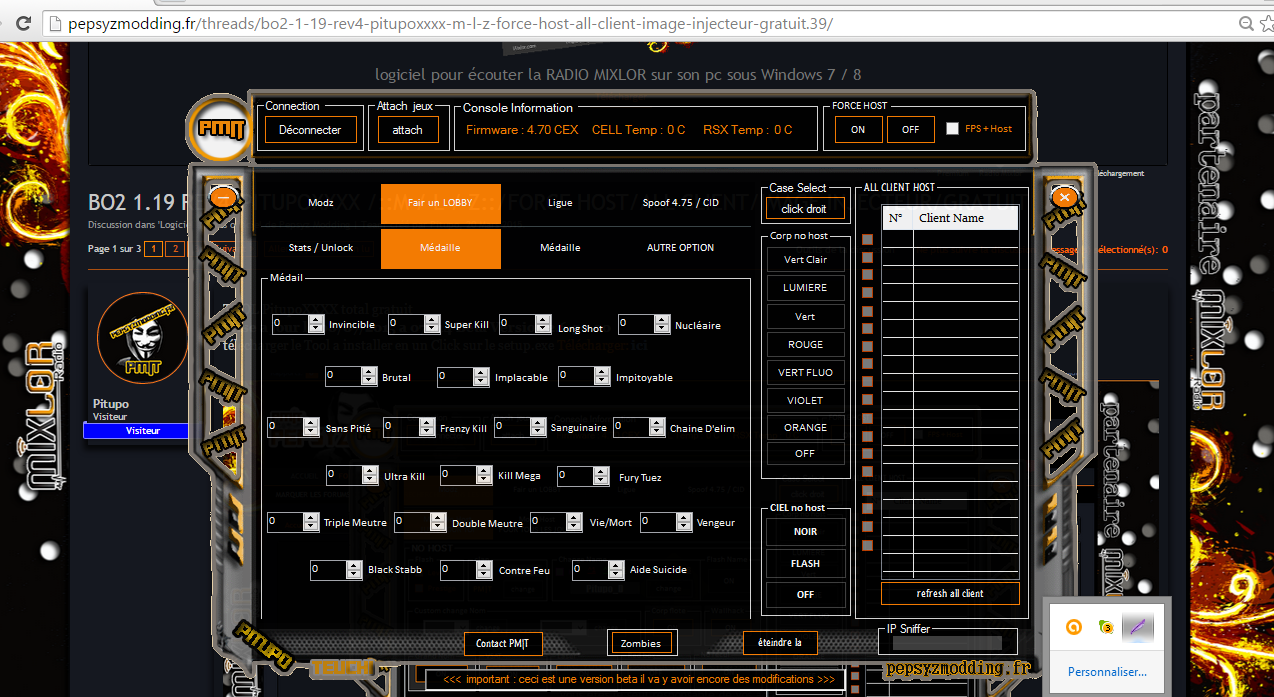1274x697 pixels.
Task: Select the Fair un LOBBY tab
Action: pos(441,203)
